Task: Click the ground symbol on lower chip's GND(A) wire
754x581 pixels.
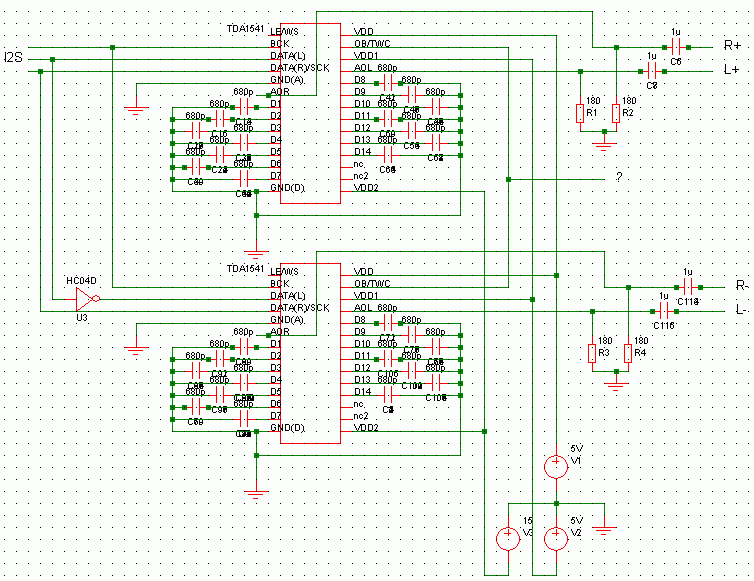Action: 136,348
